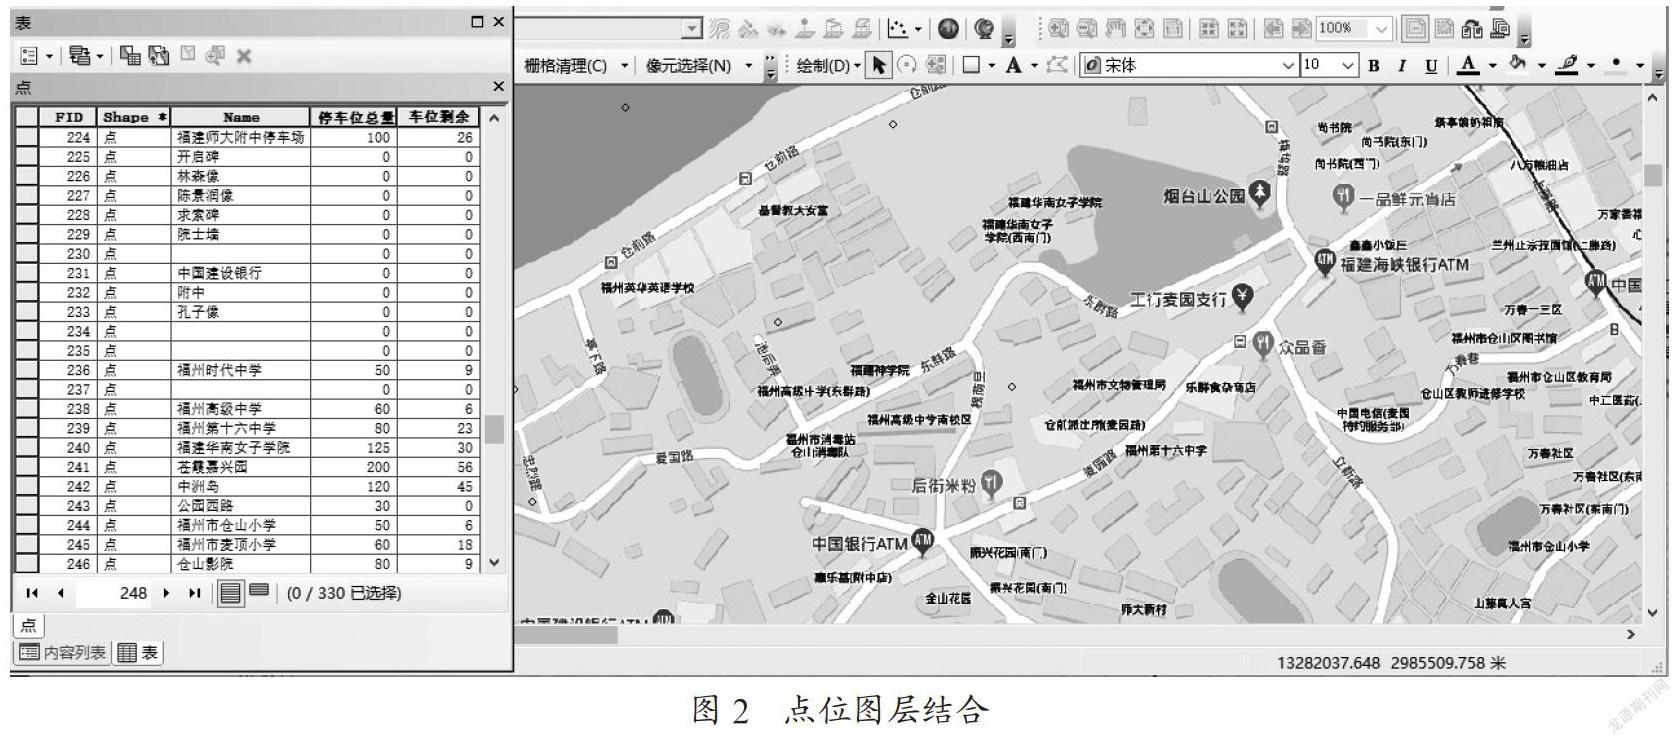The height and width of the screenshot is (745, 1680).
Task: Expand the Marker Color dropdown arrow
Action: (x=1640, y=66)
